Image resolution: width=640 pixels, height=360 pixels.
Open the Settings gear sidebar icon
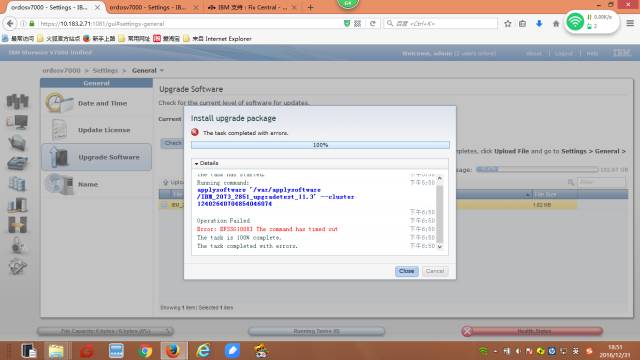pos(18,267)
